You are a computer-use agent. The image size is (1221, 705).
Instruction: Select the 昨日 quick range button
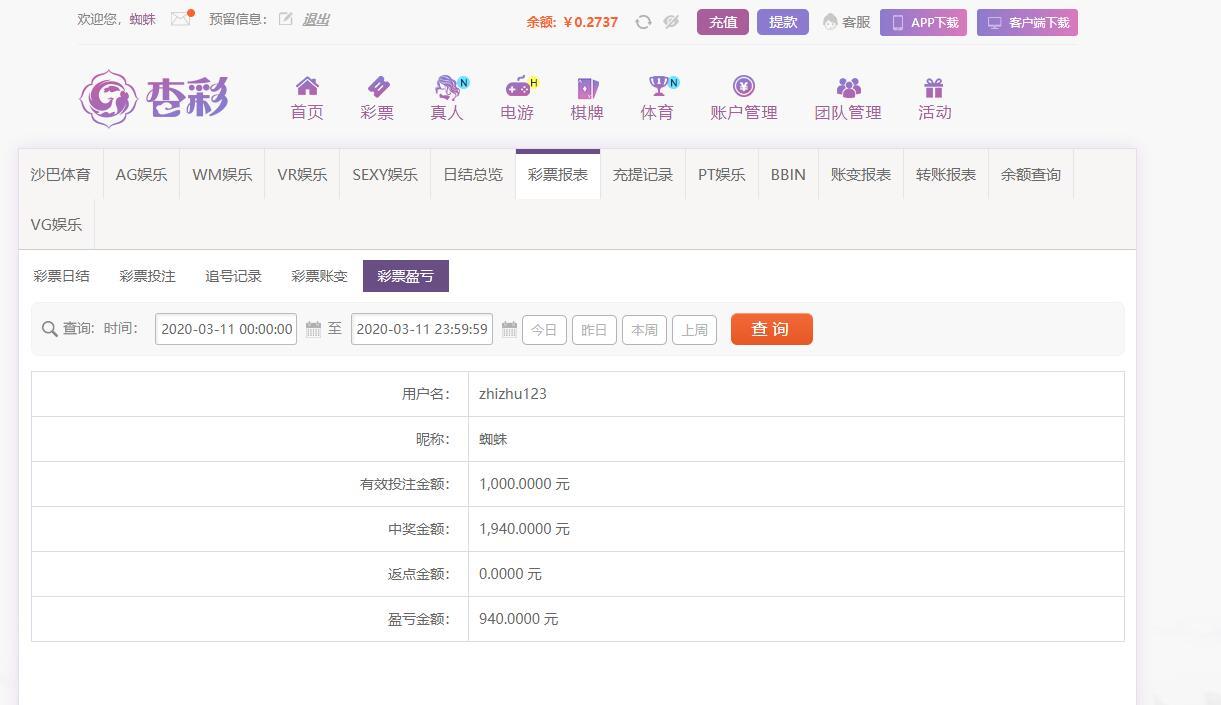(594, 330)
